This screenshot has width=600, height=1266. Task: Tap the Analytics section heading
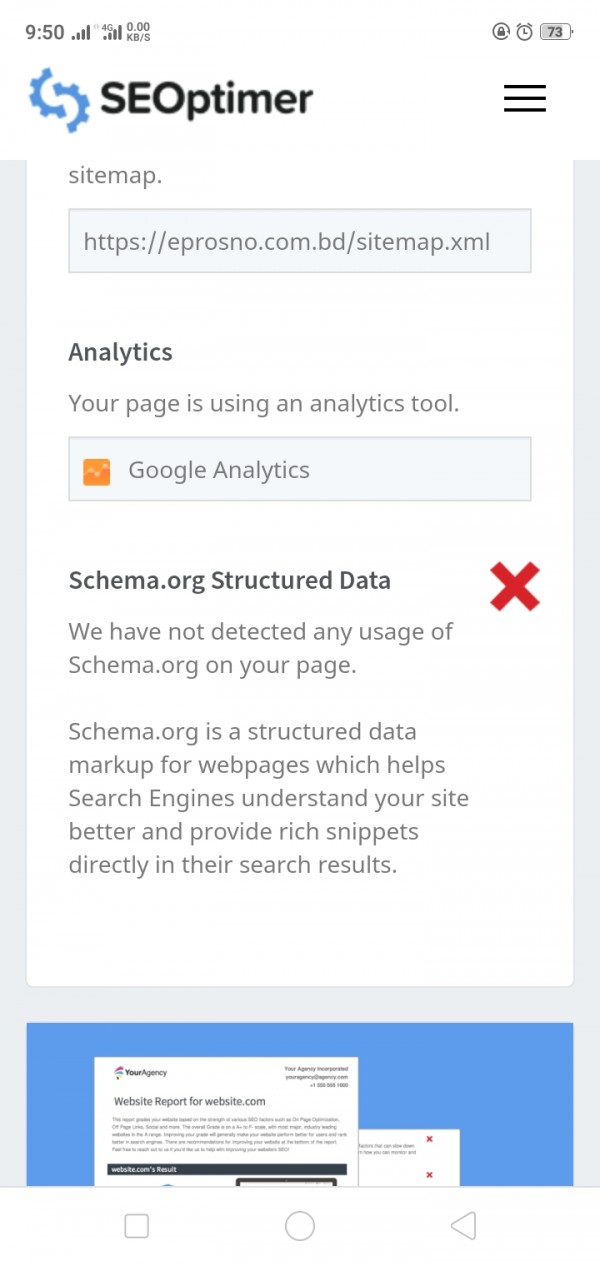[x=120, y=352]
